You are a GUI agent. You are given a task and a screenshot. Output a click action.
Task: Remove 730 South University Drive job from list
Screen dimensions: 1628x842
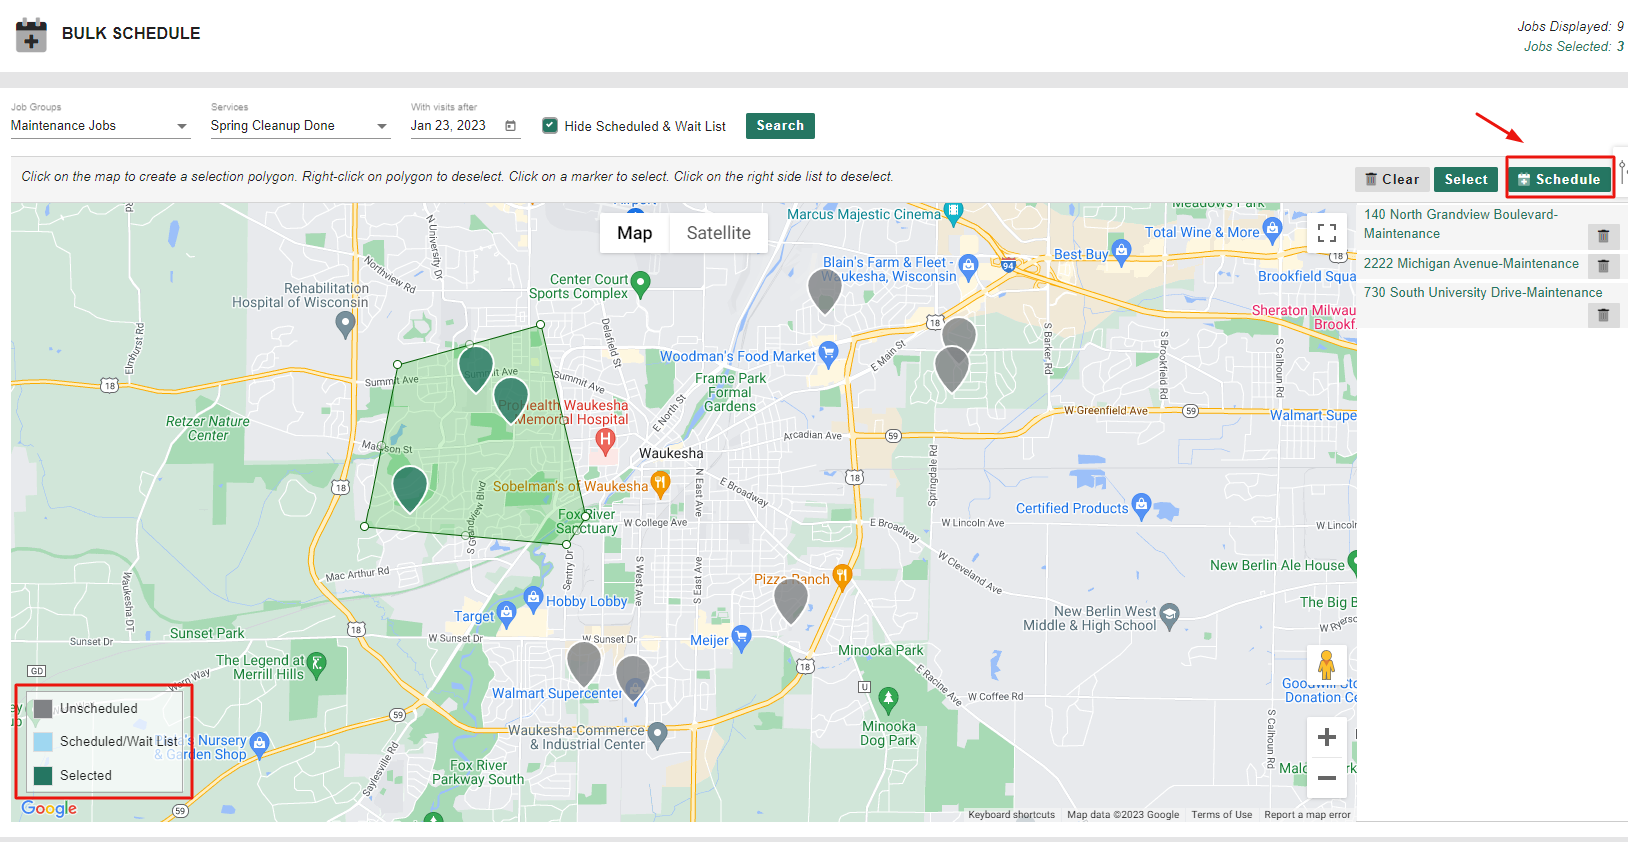click(x=1603, y=315)
